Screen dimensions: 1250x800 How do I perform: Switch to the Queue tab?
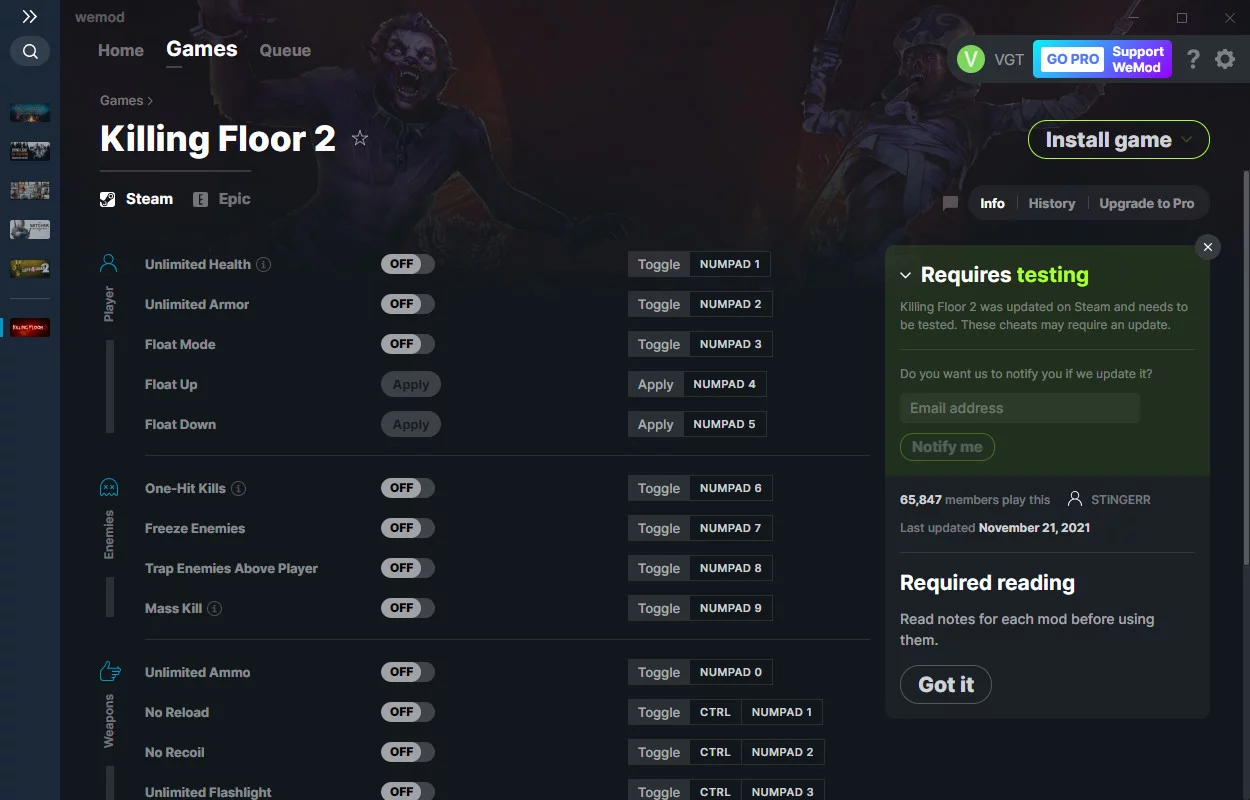(285, 50)
